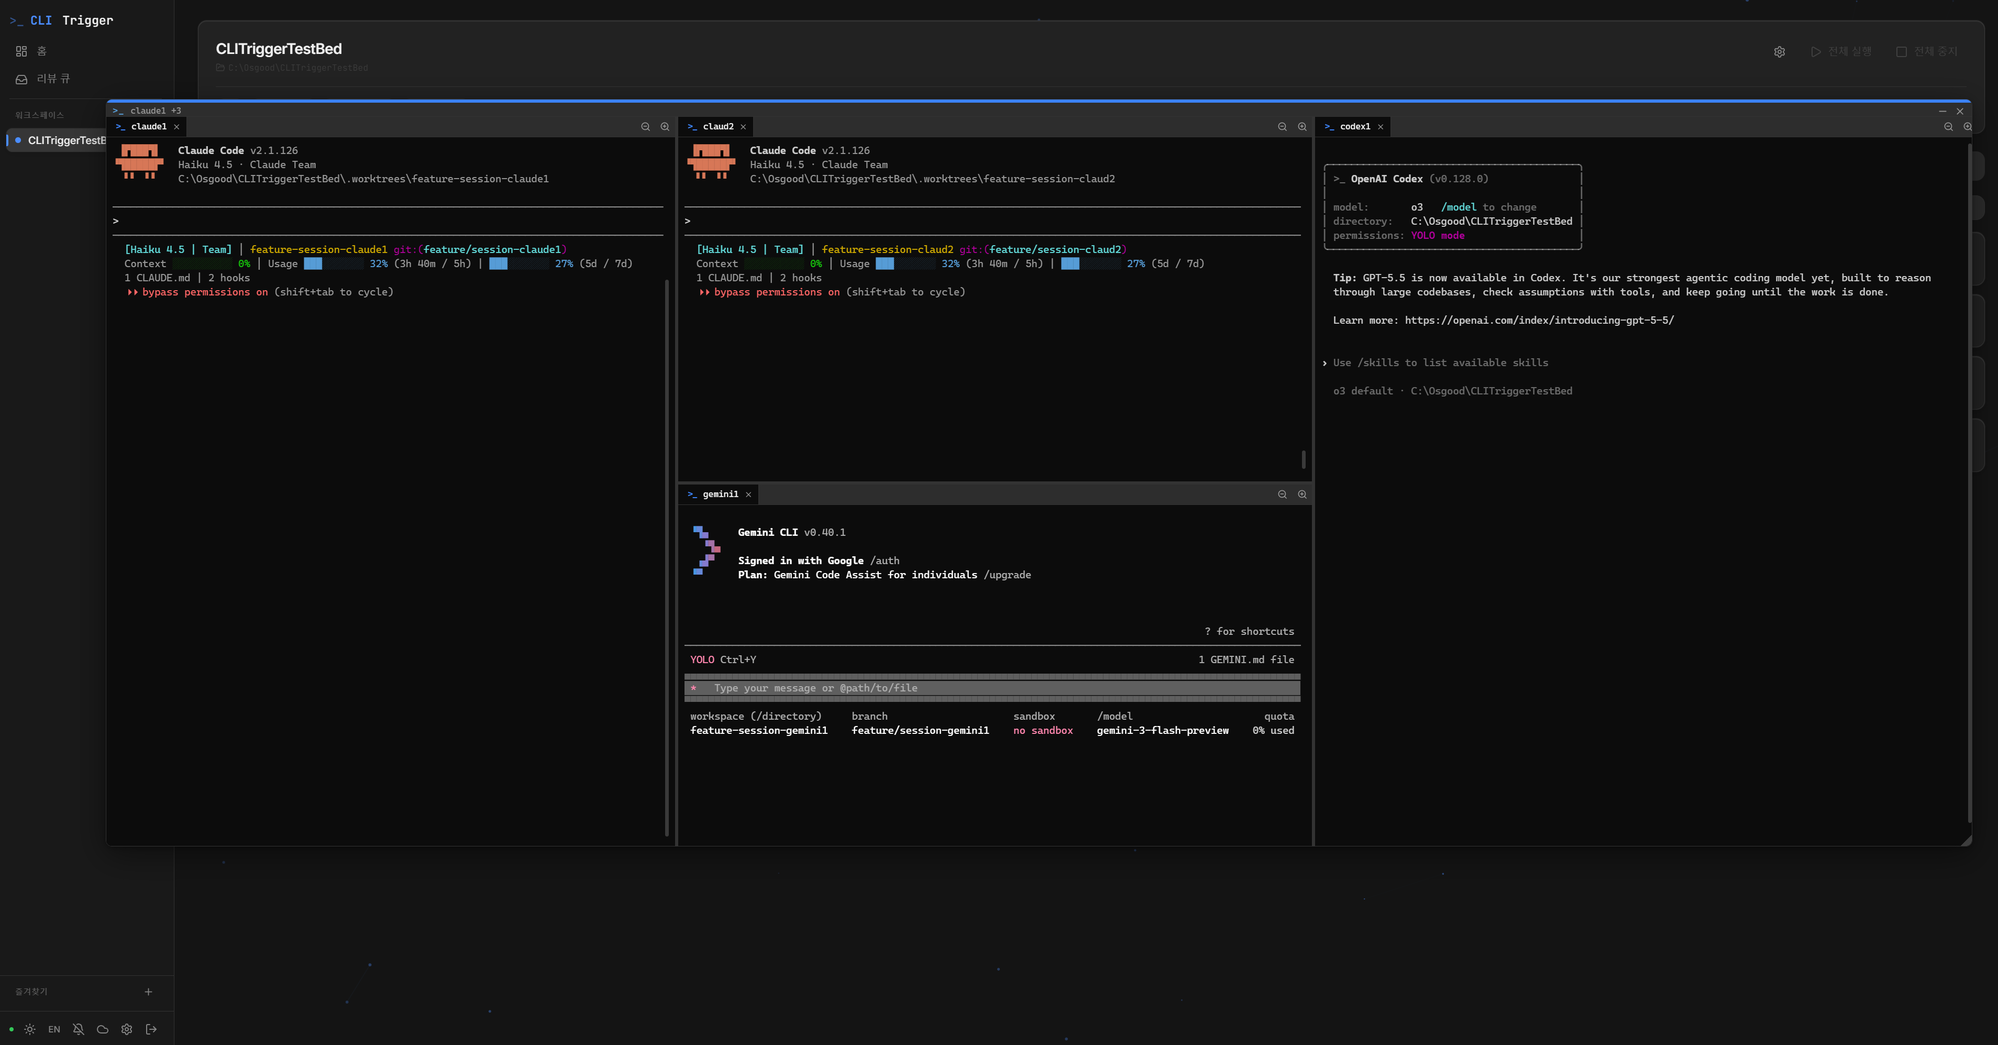
Task: Switch language using the EN button
Action: (x=54, y=1029)
